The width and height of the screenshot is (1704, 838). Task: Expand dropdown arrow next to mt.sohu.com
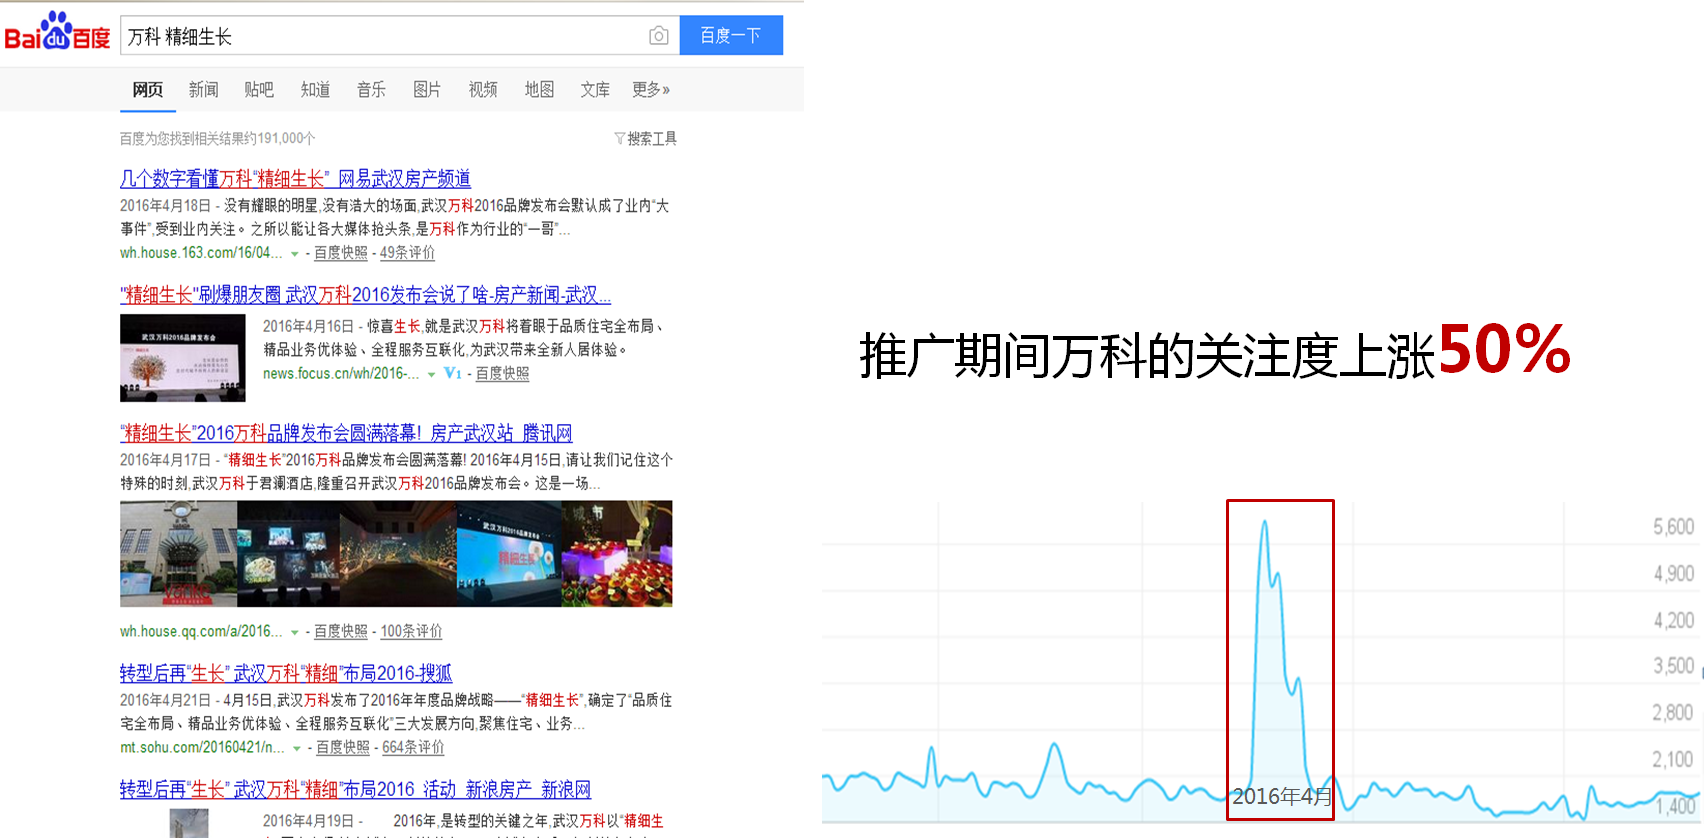point(297,748)
